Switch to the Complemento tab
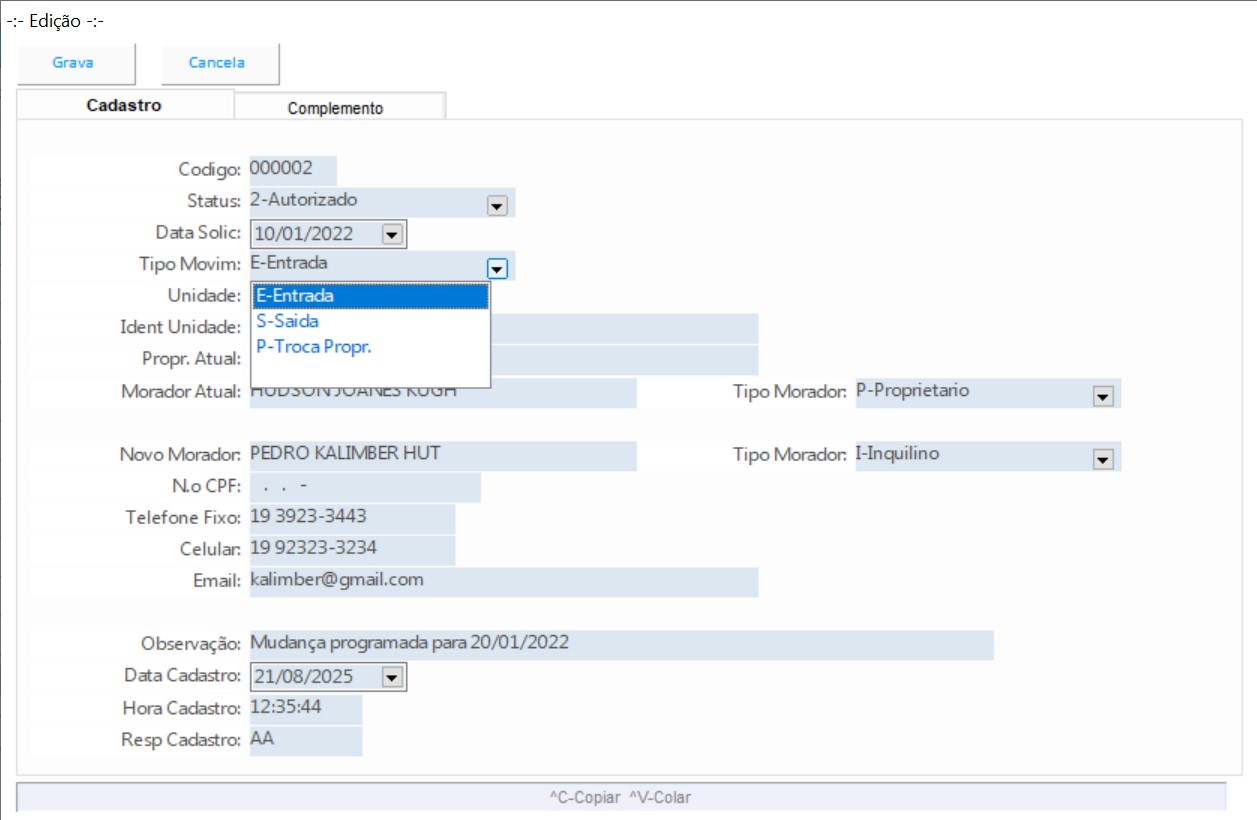 [x=335, y=108]
